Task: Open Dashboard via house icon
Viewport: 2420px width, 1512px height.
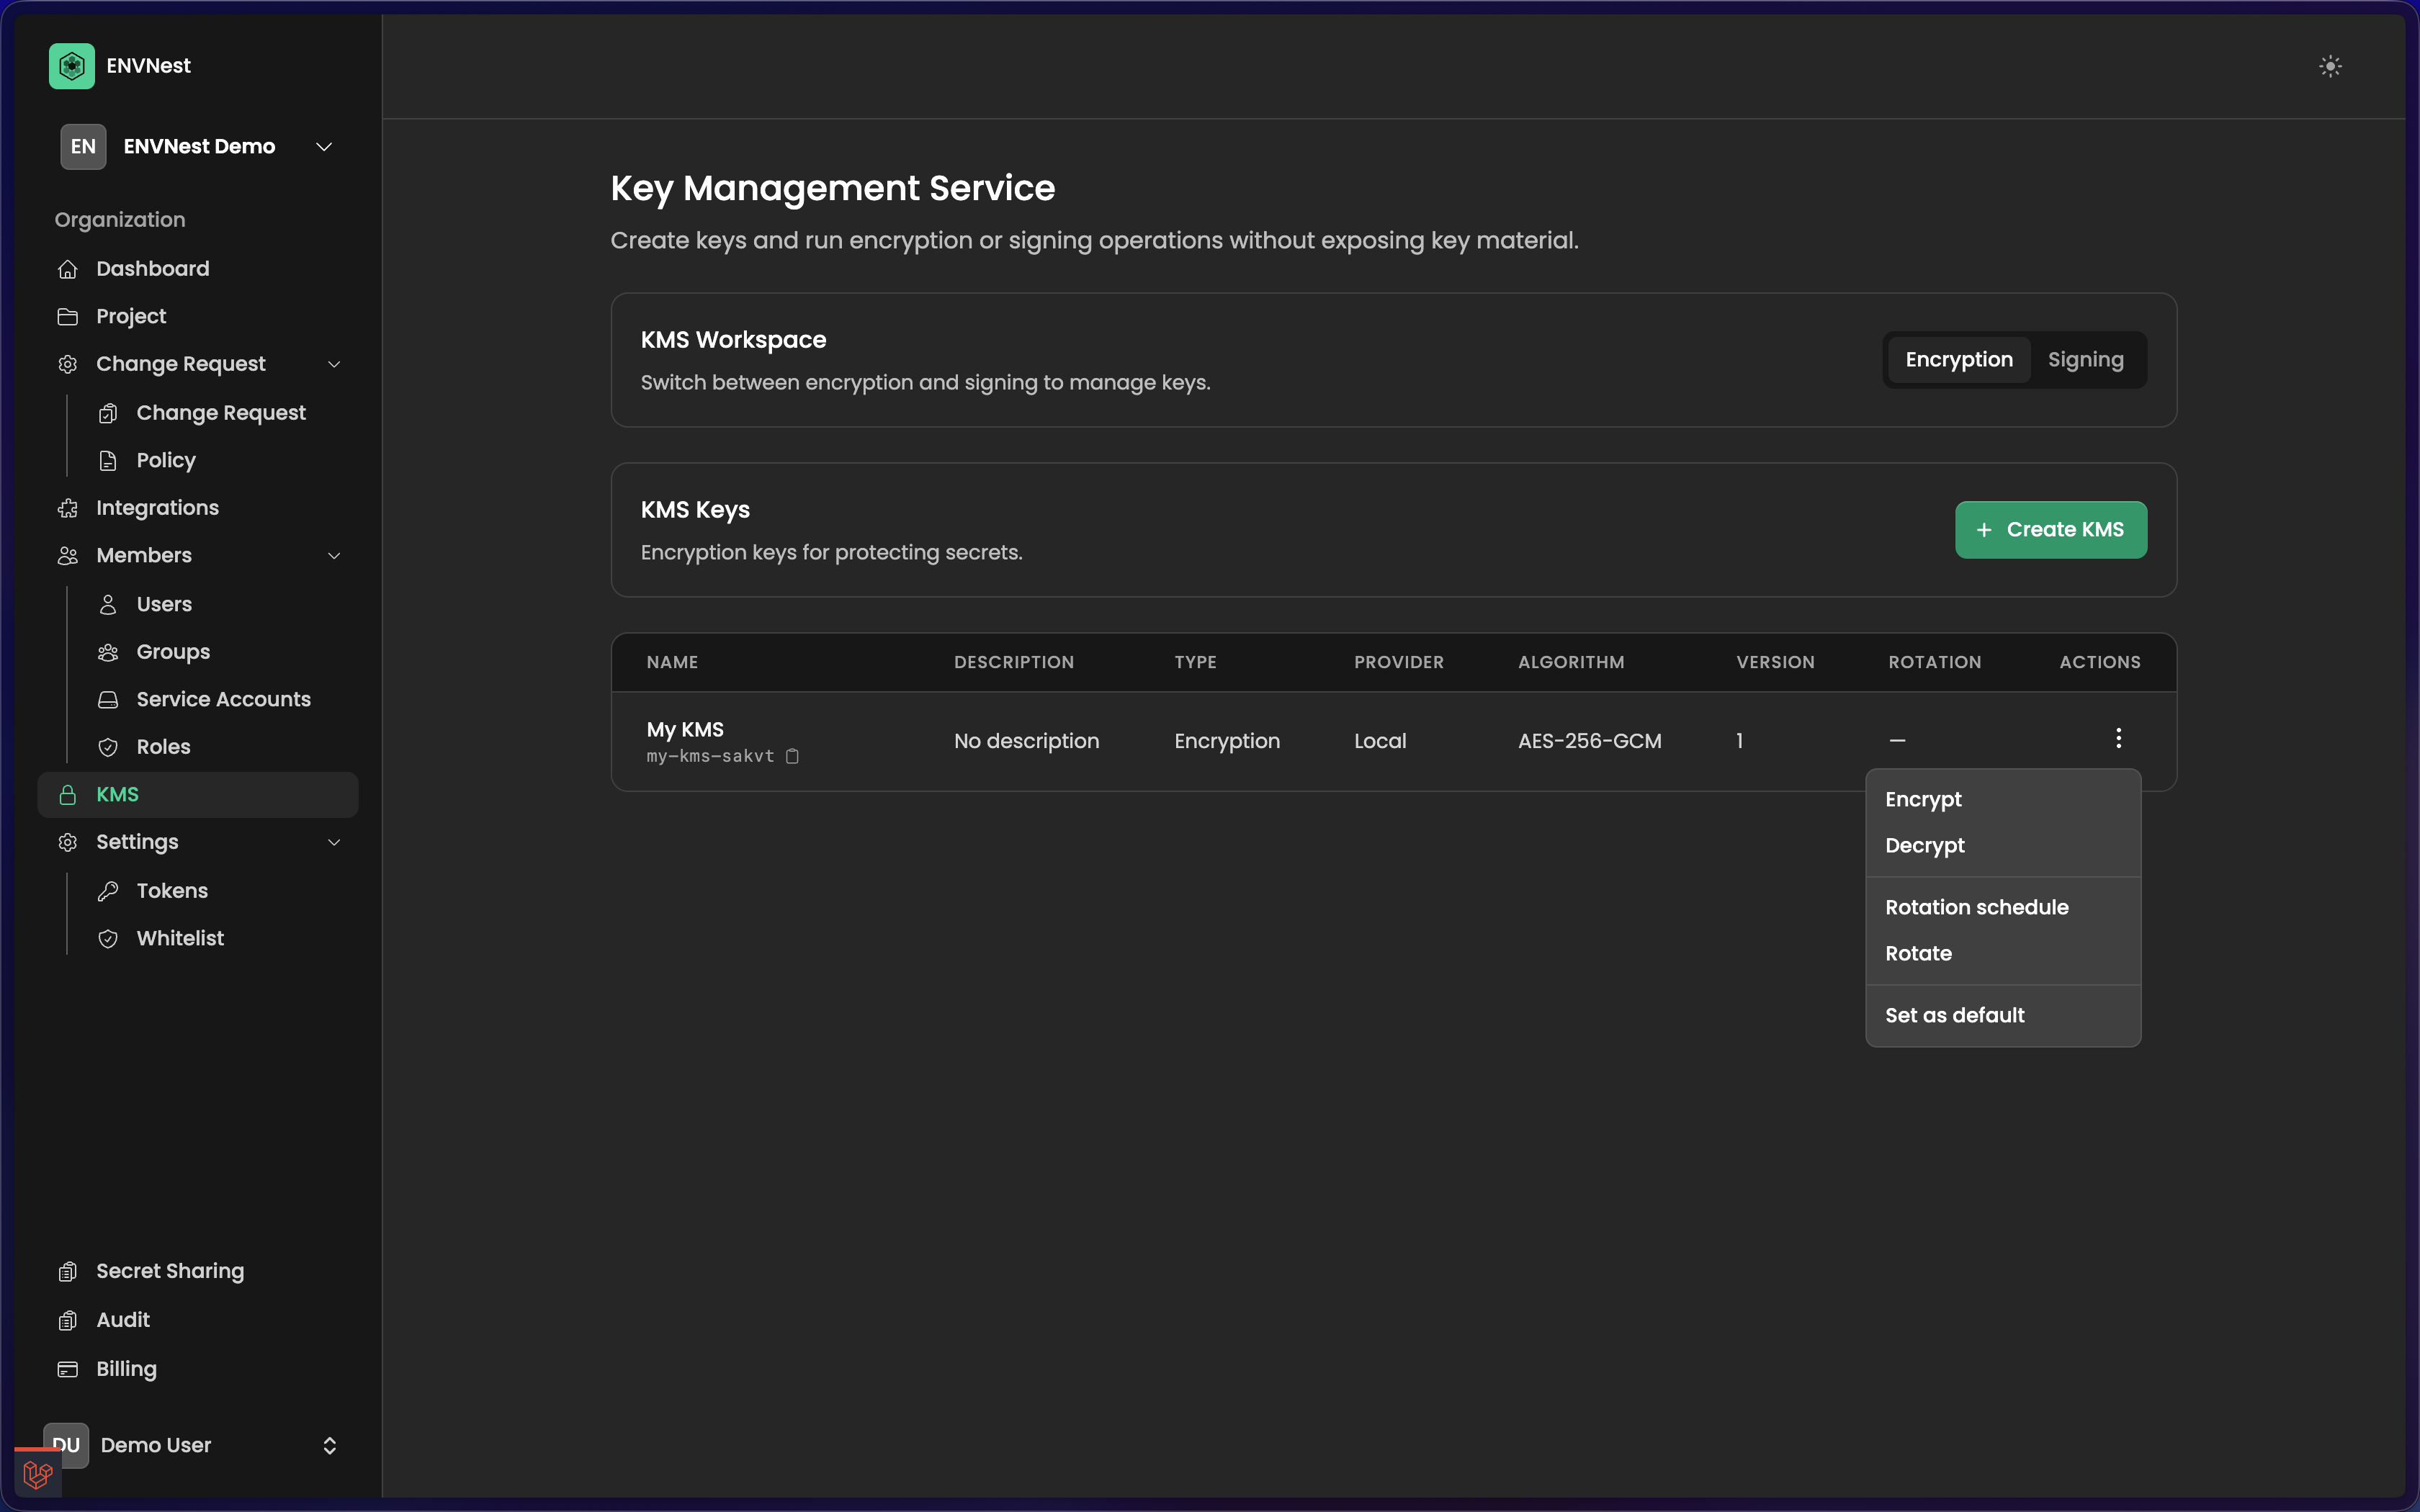Action: pos(68,269)
